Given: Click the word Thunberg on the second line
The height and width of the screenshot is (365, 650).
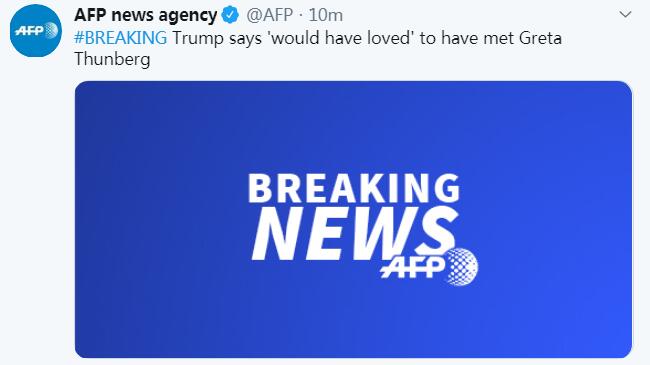Looking at the screenshot, I should (112, 59).
